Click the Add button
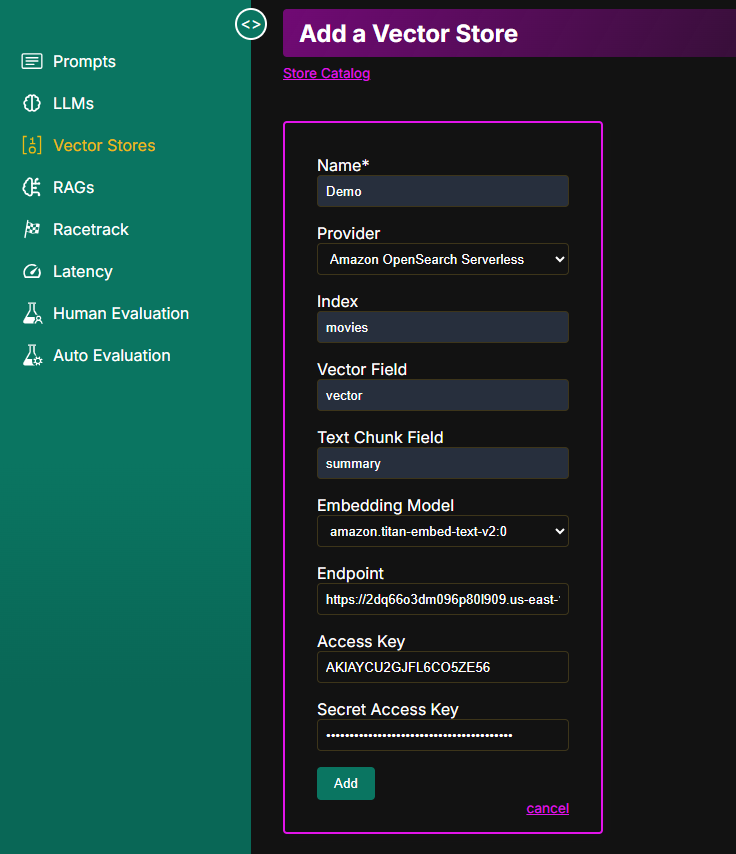This screenshot has width=736, height=854. 346,783
